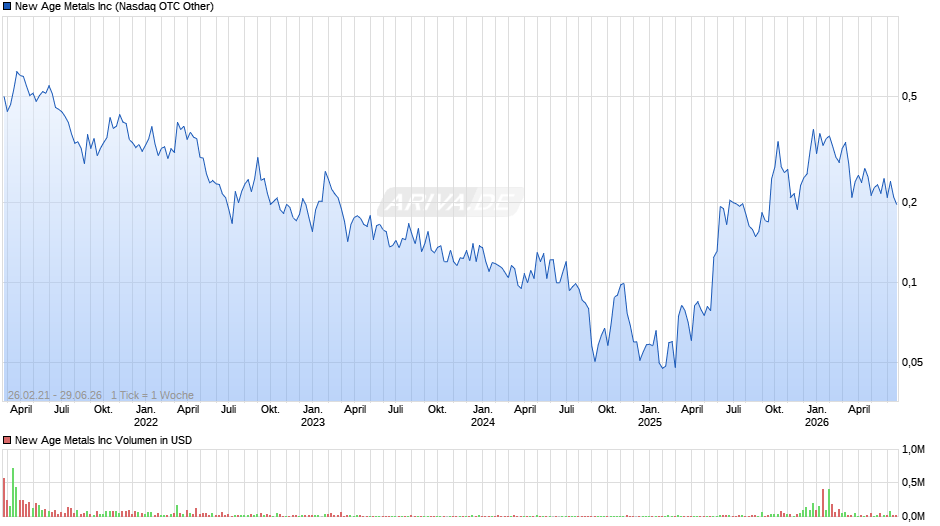Screen dimensions: 940x526
Task: Click the text 1 Tick = 1 Woche
Action: [x=152, y=395]
